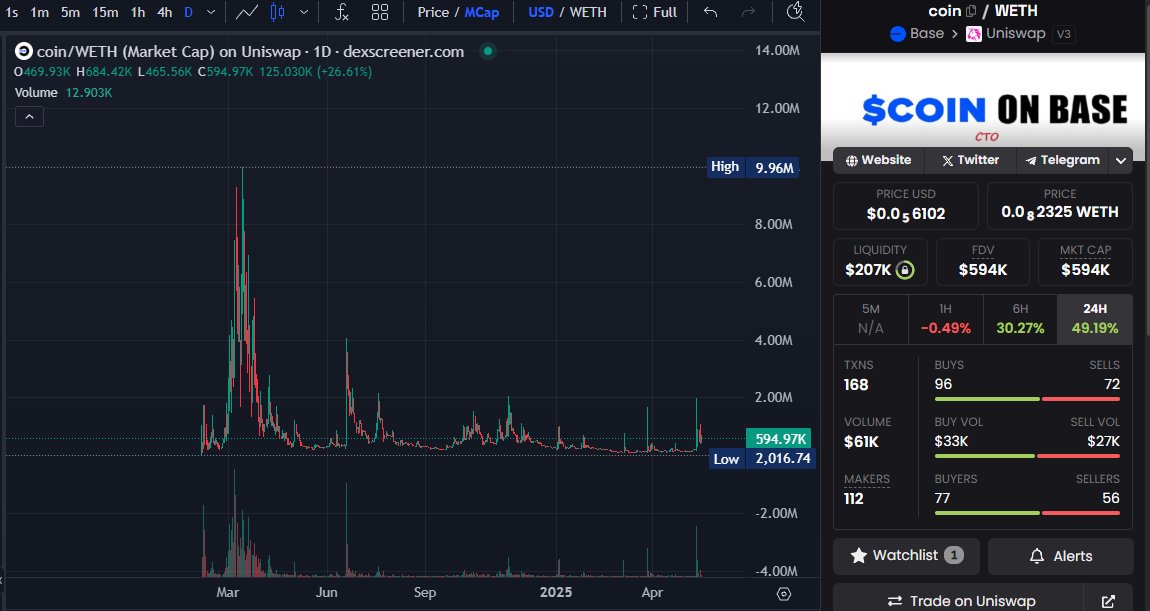Click the green market status dot
Viewport: 1150px width, 611px height.
[488, 51]
